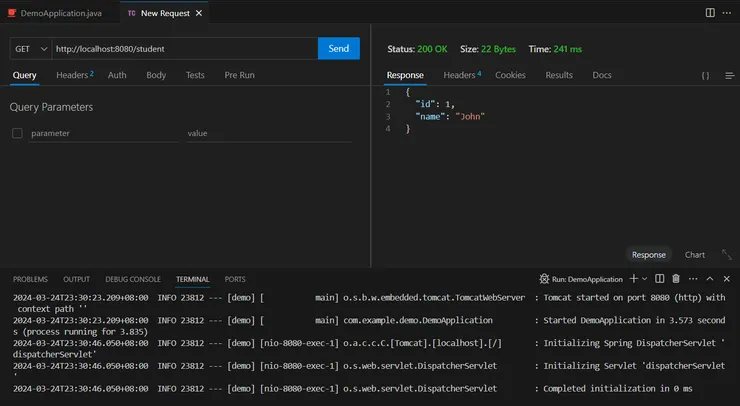Screen dimensions: 740x406
Task: Click the response format braces icon
Action: 705,76
